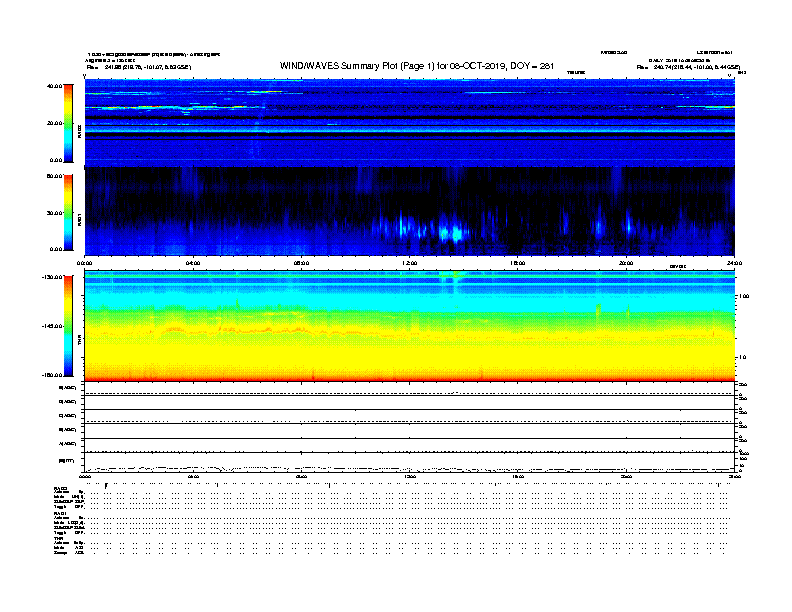Screen dimensions: 792x612
Task: Click the RAD1 status table header
Action: pyautogui.click(x=60, y=514)
